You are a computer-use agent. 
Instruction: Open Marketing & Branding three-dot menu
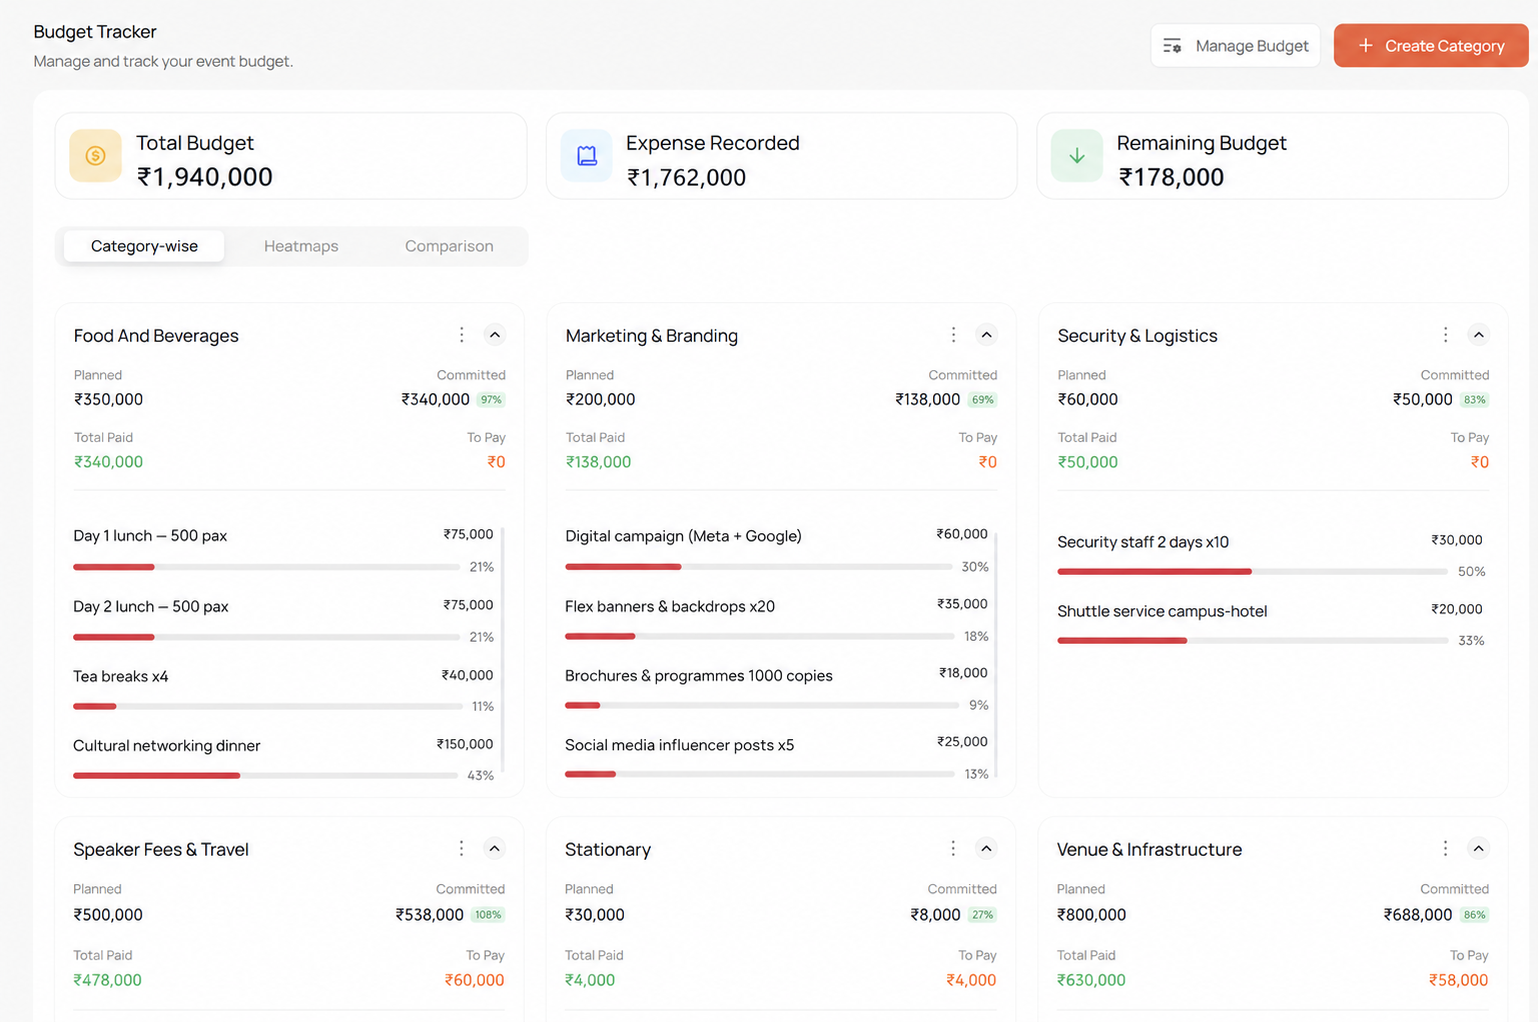[x=953, y=335]
